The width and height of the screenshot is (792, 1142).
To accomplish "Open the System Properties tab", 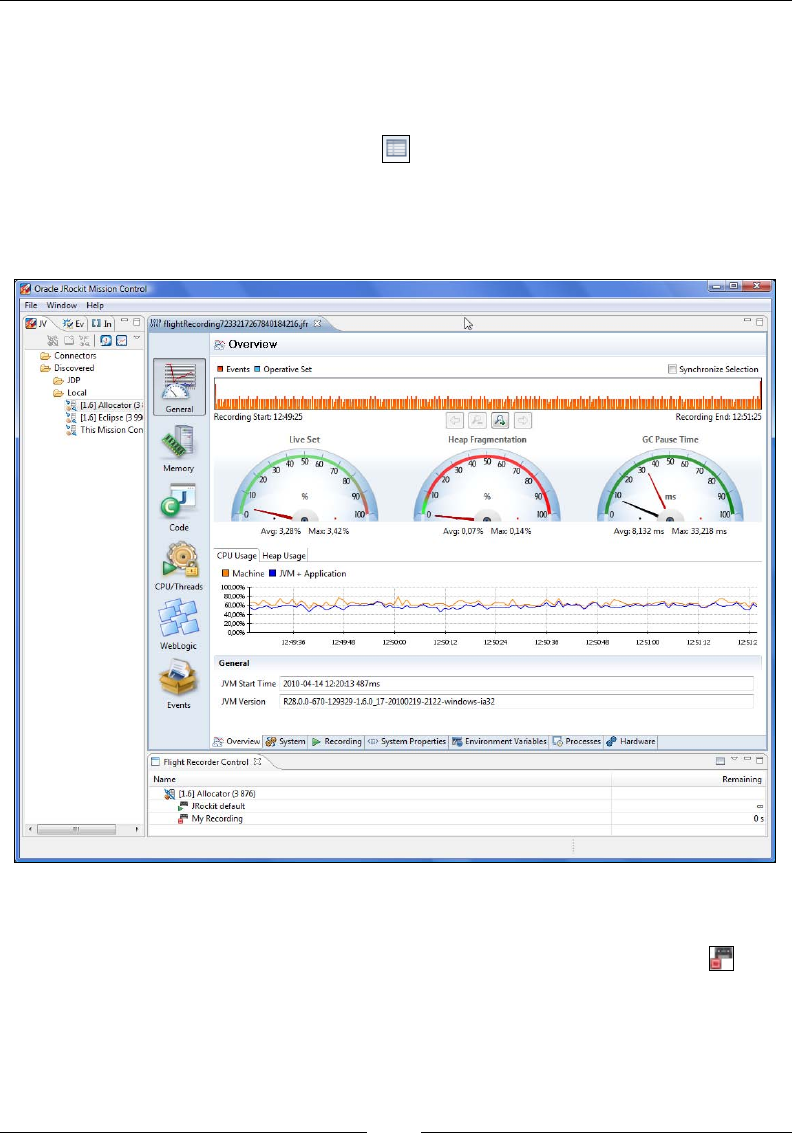I will pos(407,741).
